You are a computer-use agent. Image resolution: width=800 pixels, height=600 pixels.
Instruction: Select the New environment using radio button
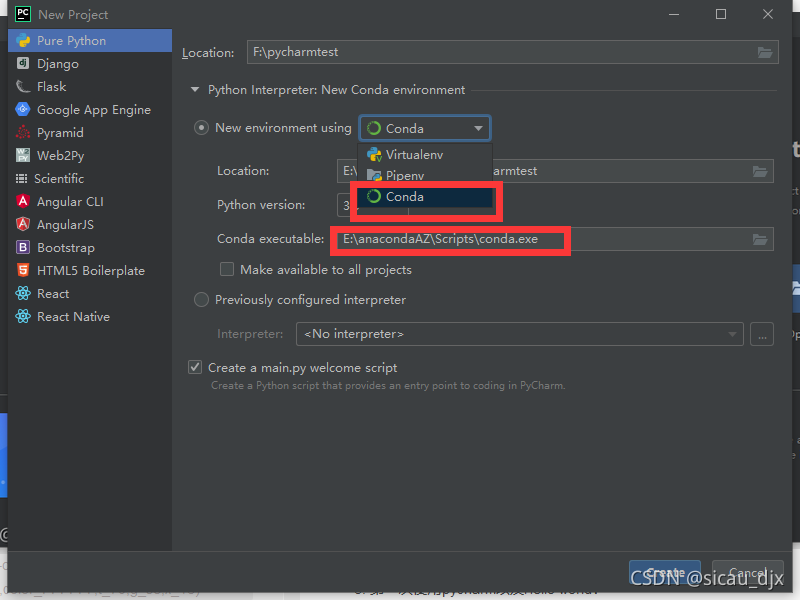201,128
